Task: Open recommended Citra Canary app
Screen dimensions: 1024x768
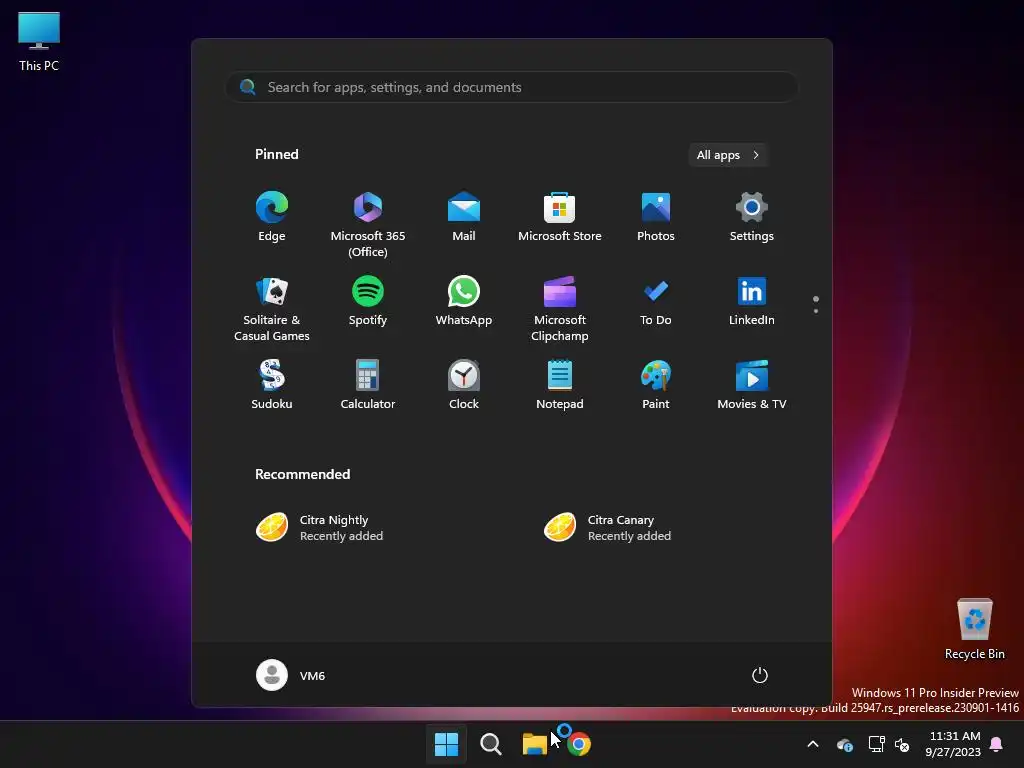Action: pos(607,528)
